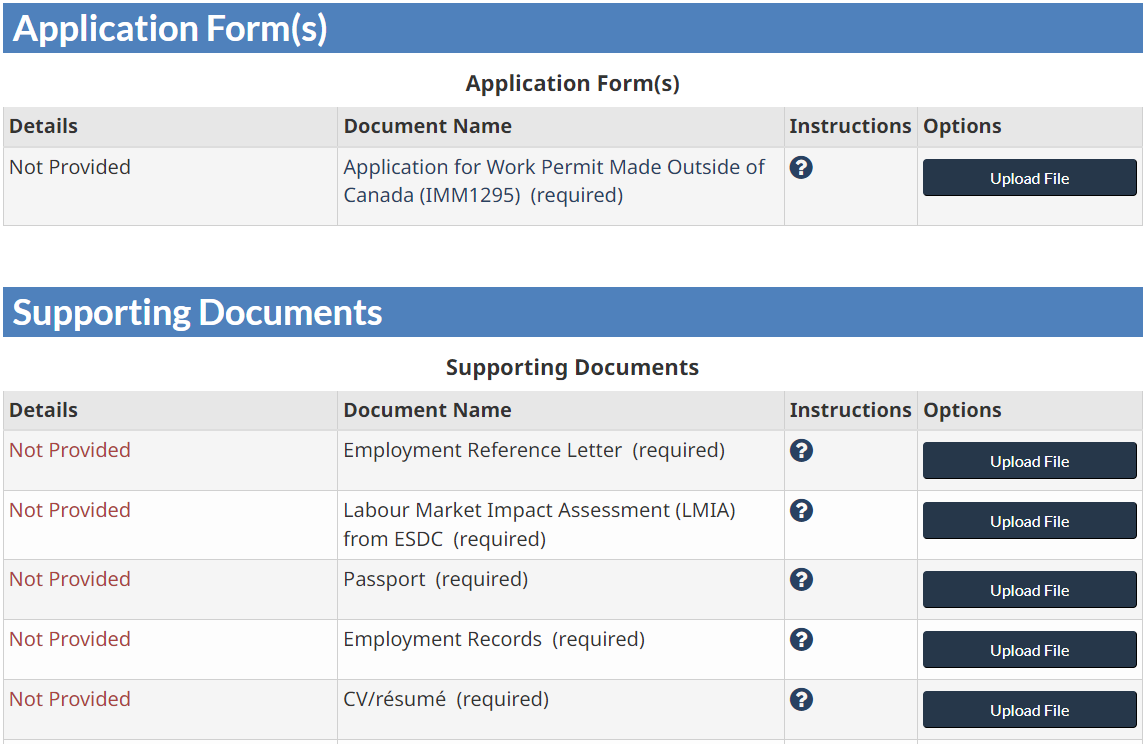Click 'Instructions' header in Supporting Documents table
Viewport: 1146px width, 744px height.
coord(850,410)
